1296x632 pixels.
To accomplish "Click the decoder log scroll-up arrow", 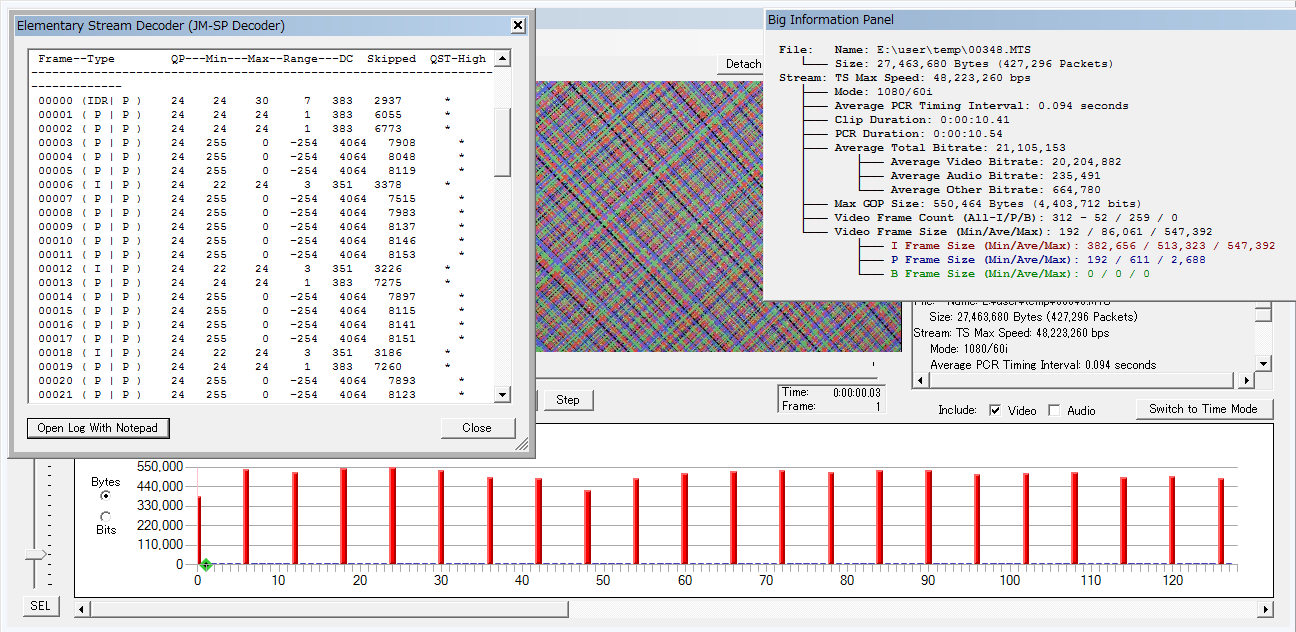I will point(502,59).
